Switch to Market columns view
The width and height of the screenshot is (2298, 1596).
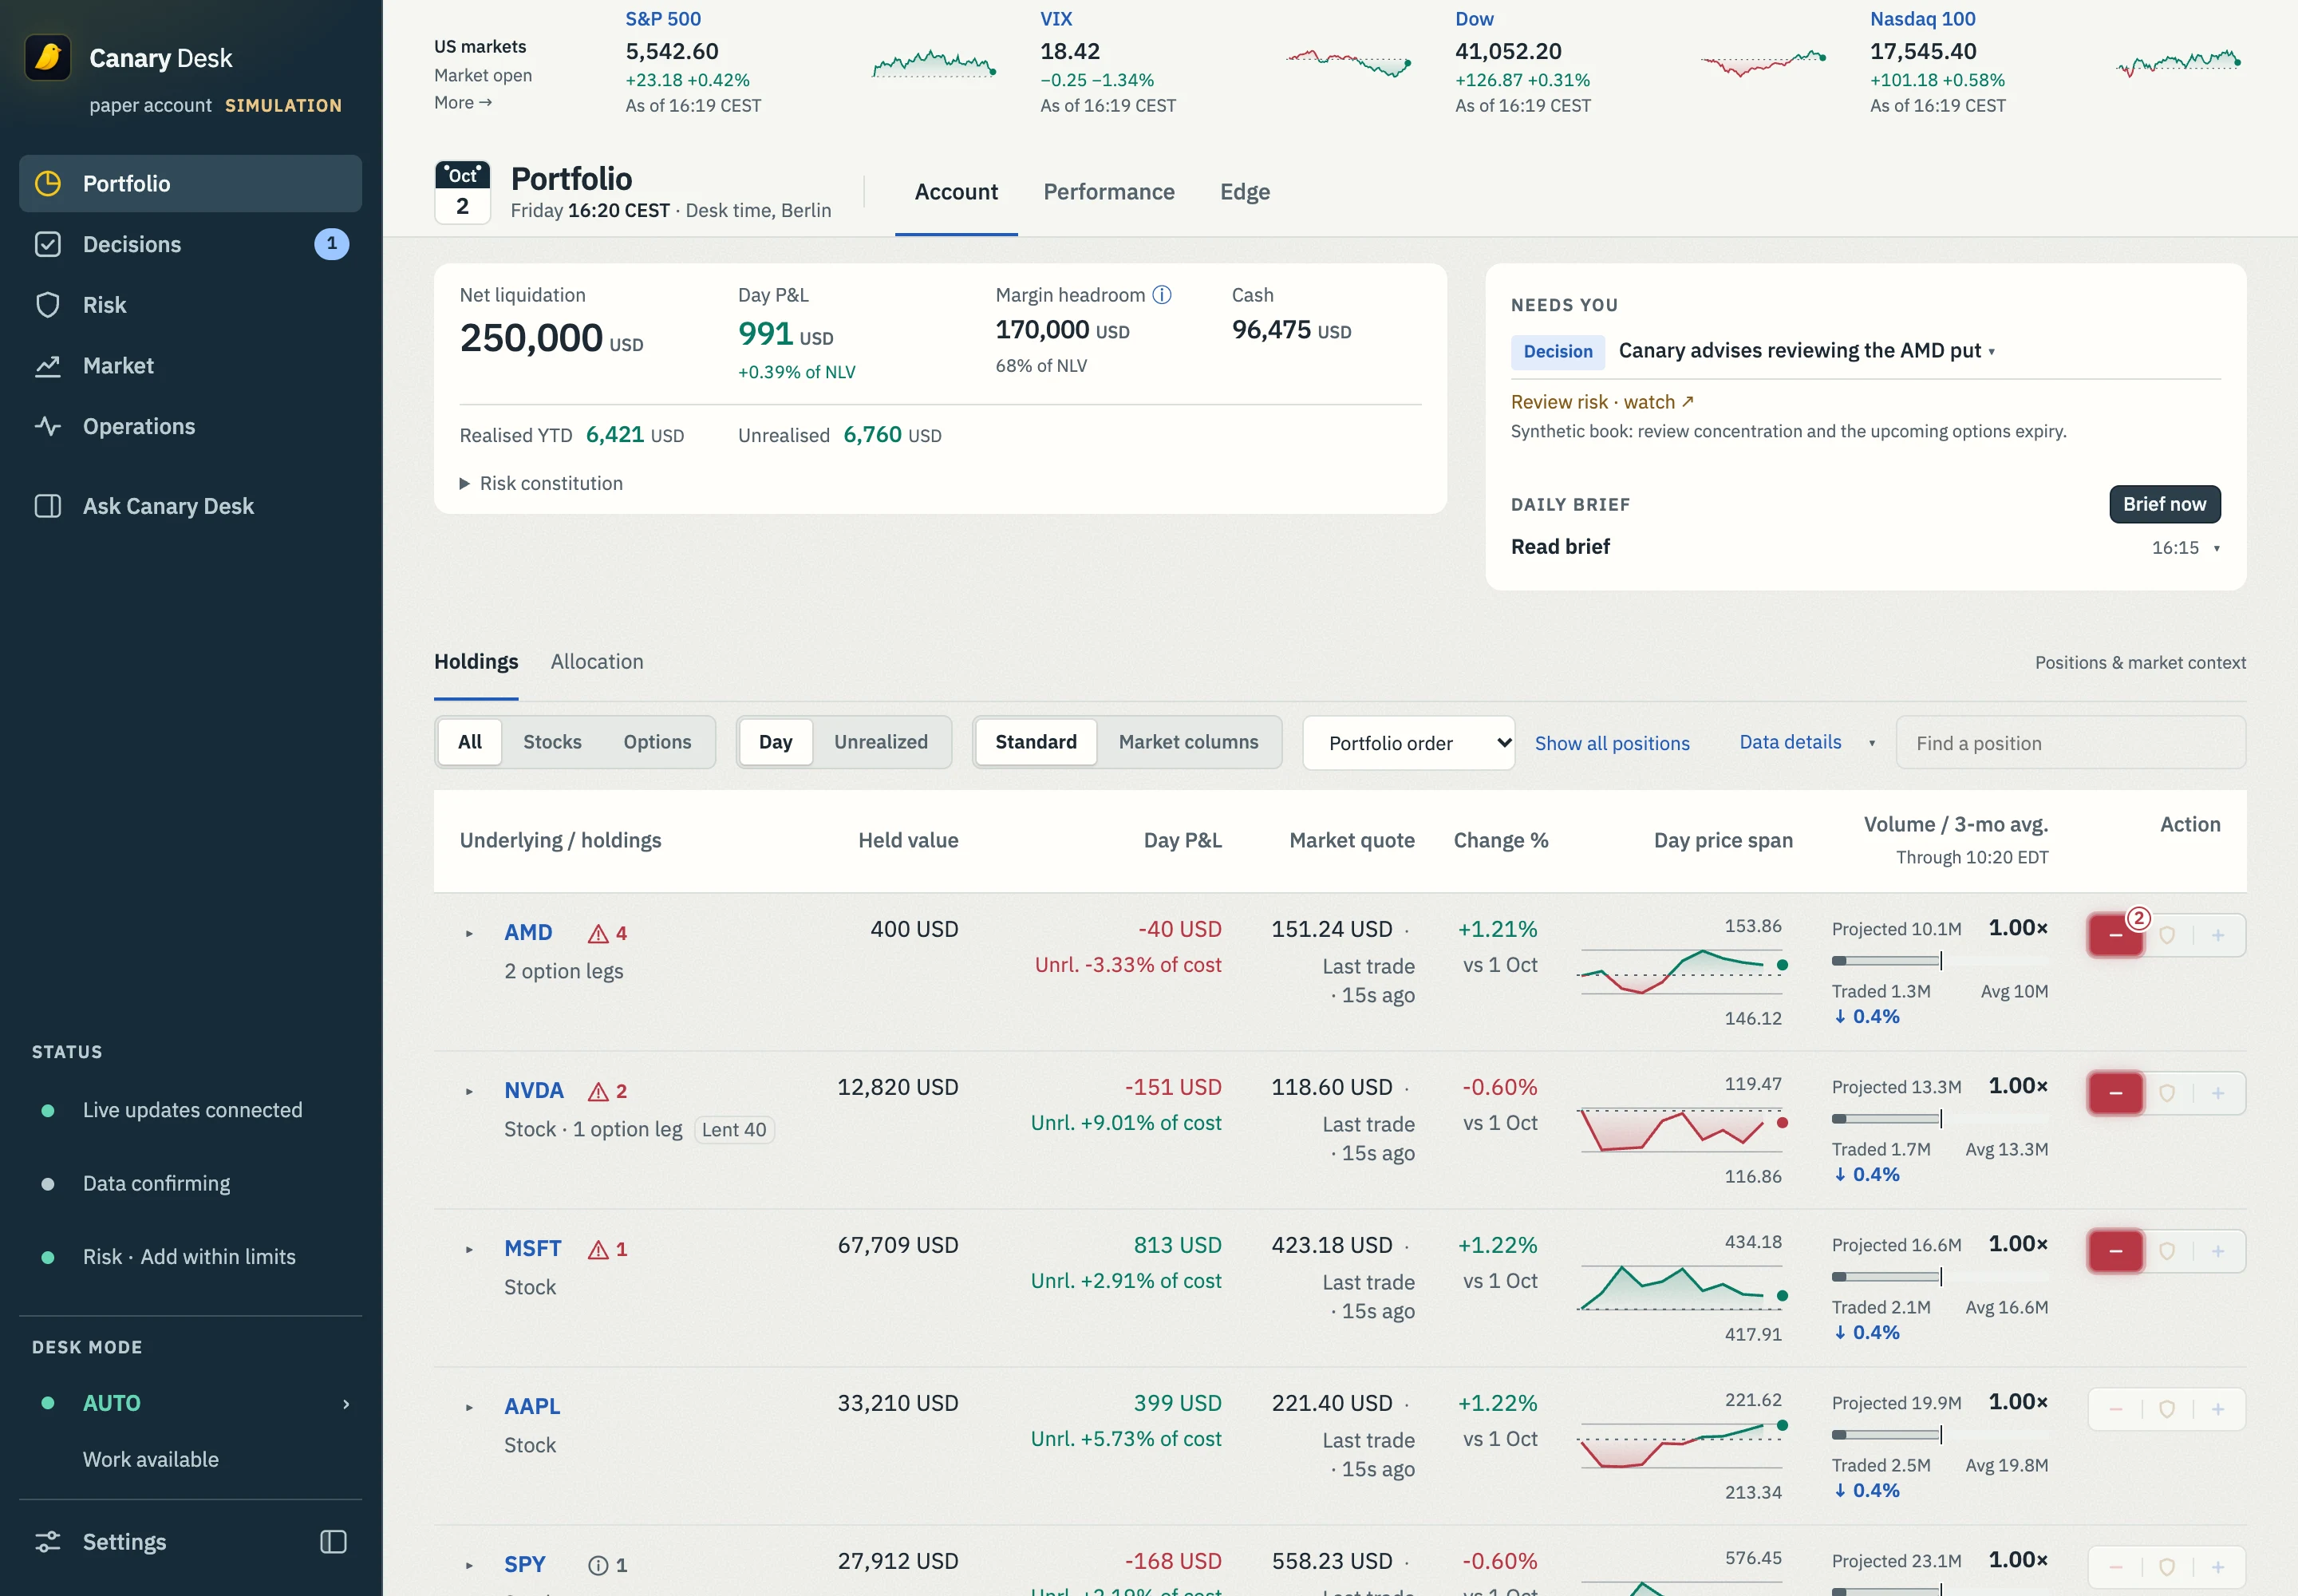pyautogui.click(x=1188, y=742)
